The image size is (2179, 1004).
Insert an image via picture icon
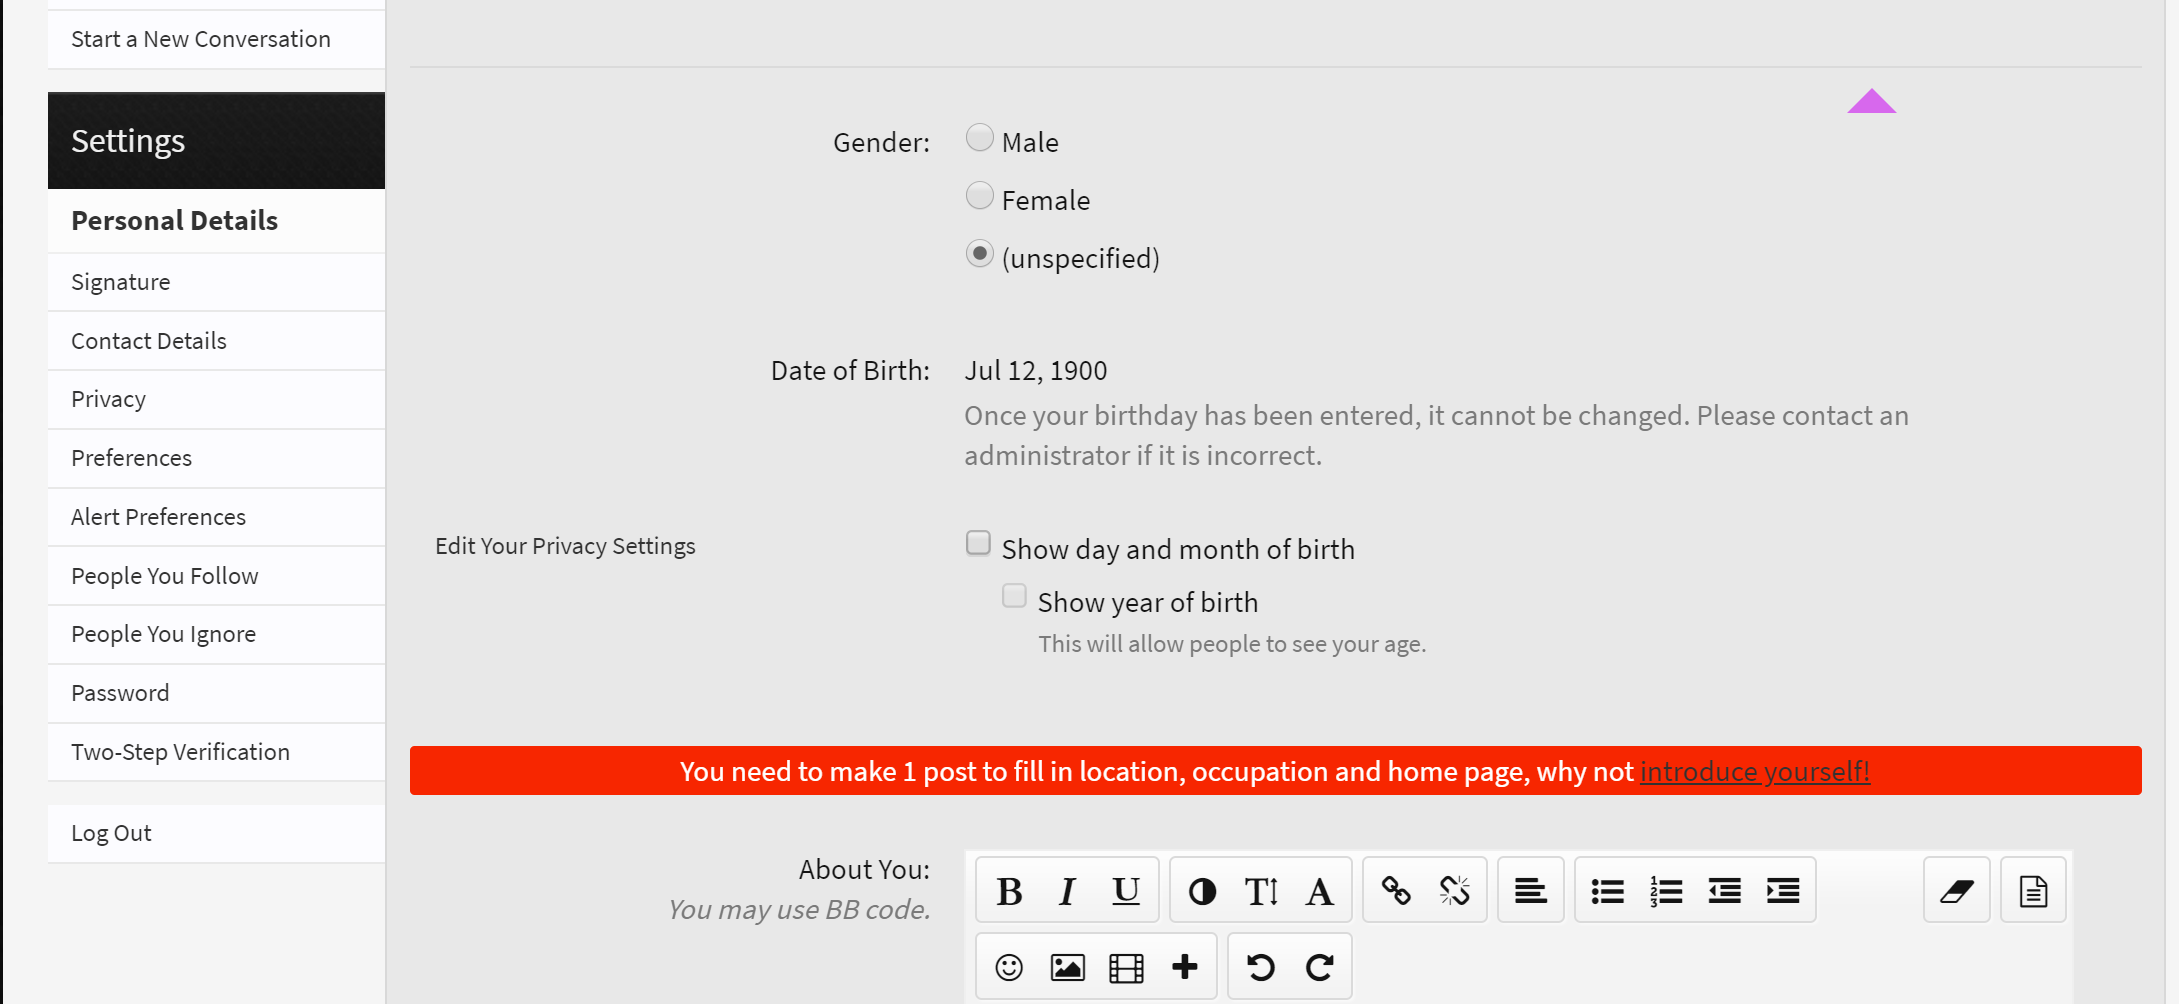click(x=1067, y=967)
